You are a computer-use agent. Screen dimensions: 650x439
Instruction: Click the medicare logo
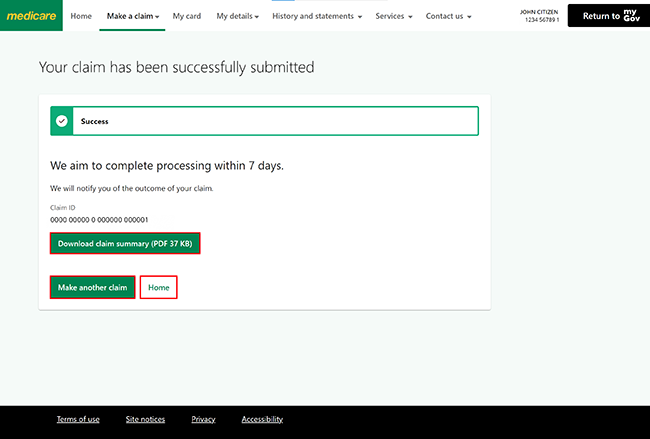click(x=32, y=16)
